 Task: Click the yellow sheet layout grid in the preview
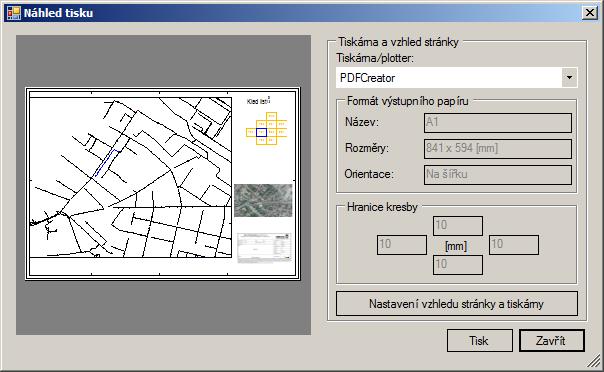(x=267, y=129)
